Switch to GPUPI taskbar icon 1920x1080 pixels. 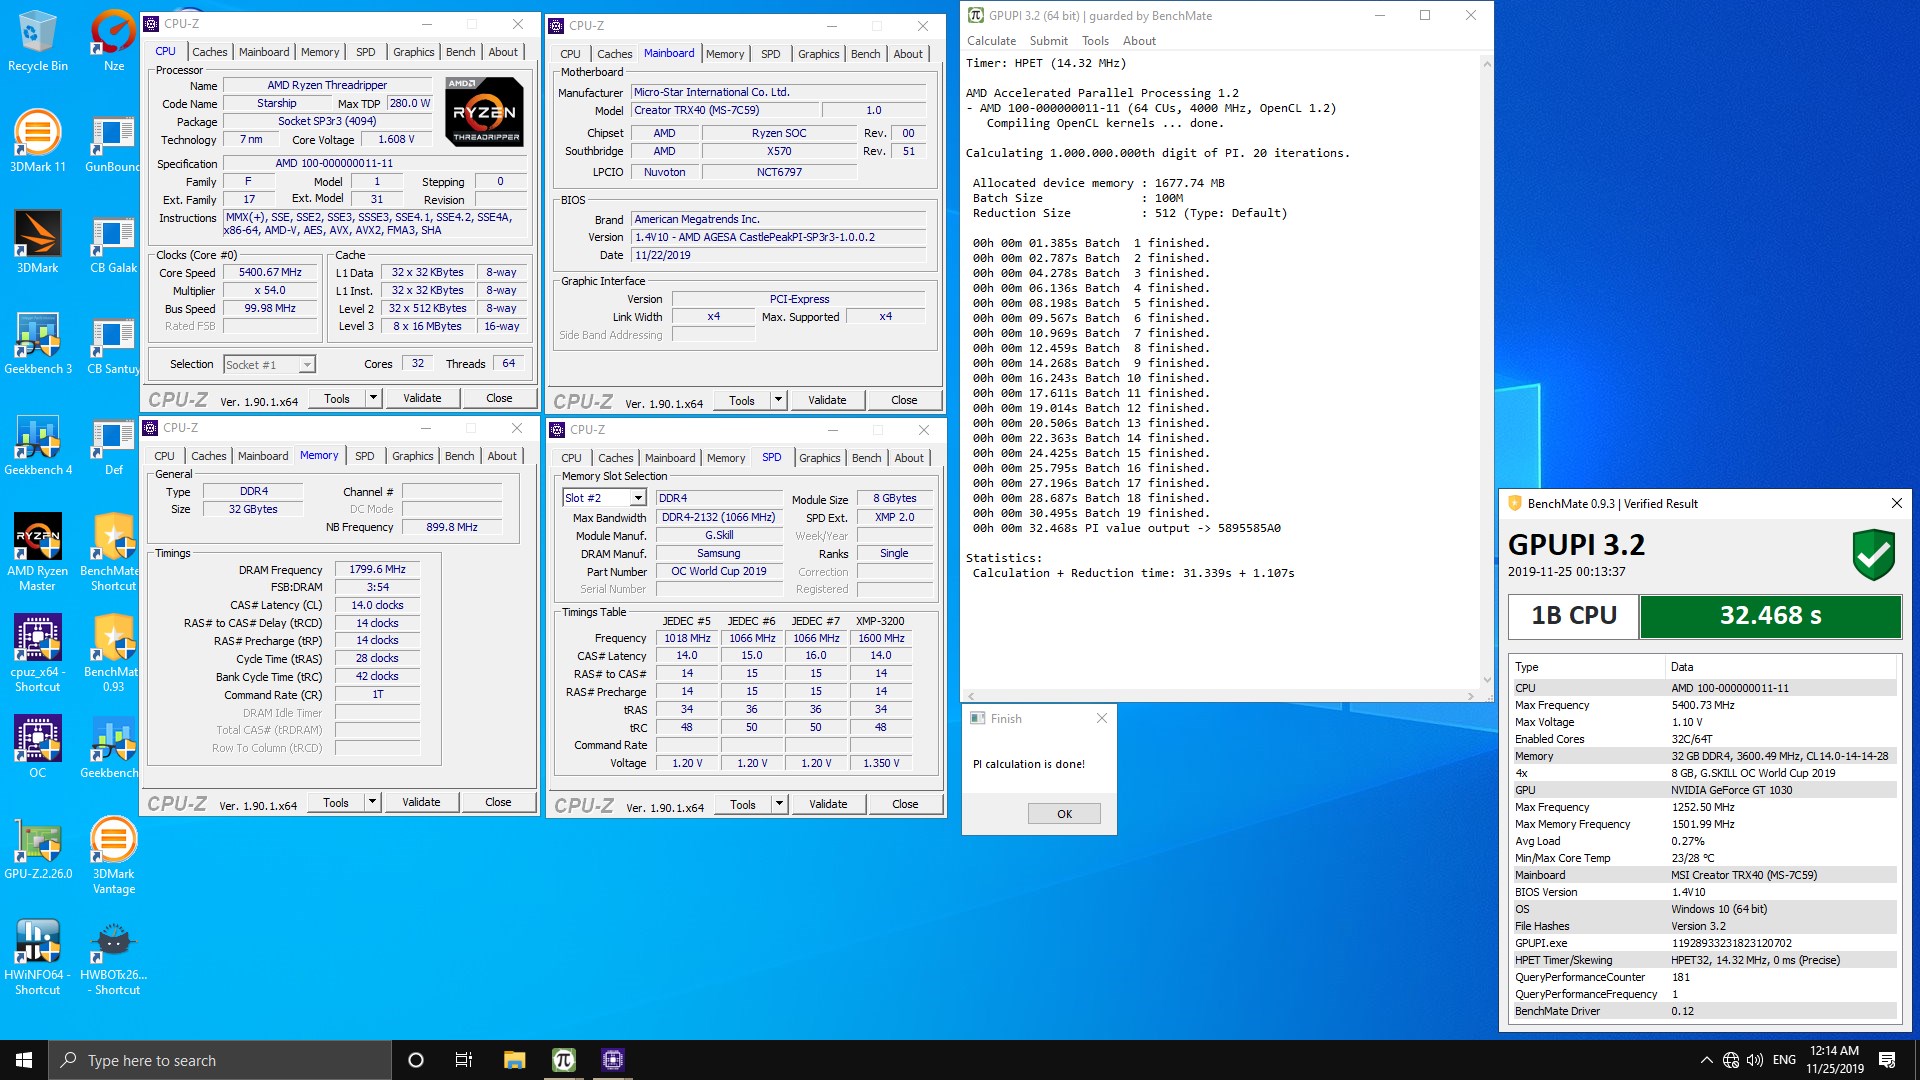click(x=563, y=1060)
